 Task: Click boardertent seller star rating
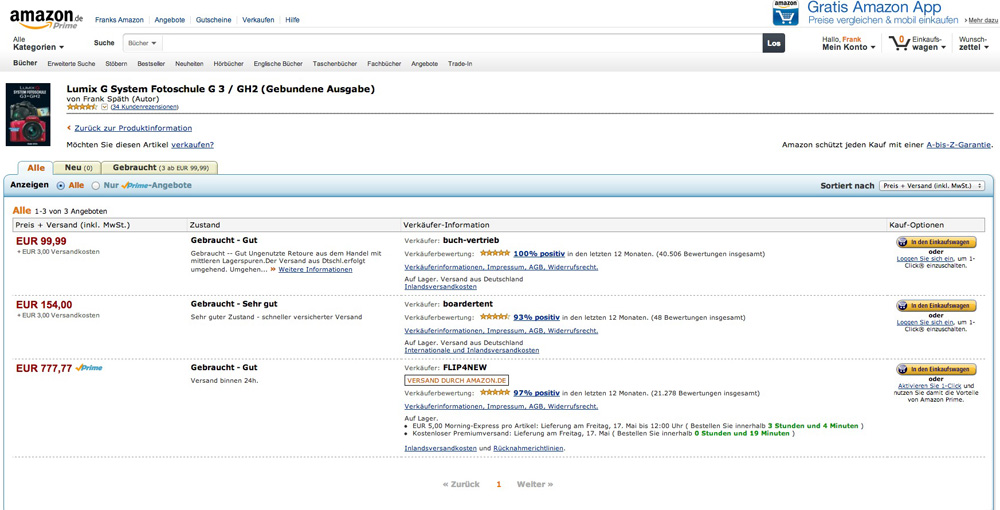pyautogui.click(x=494, y=317)
